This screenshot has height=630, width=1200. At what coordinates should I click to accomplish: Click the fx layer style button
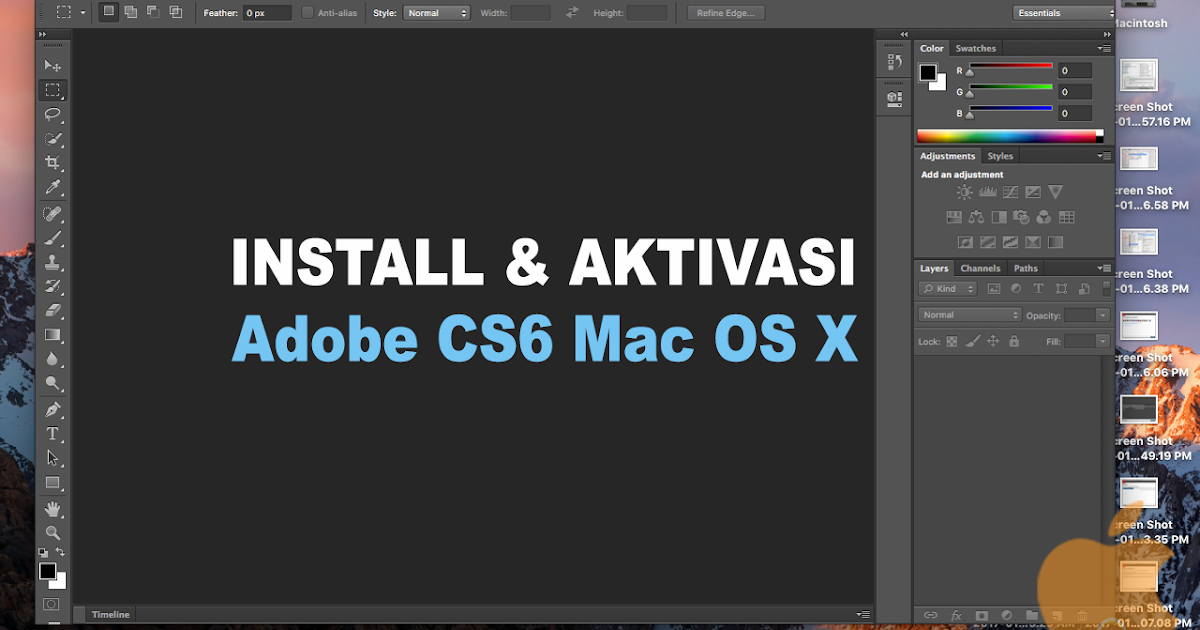click(956, 615)
